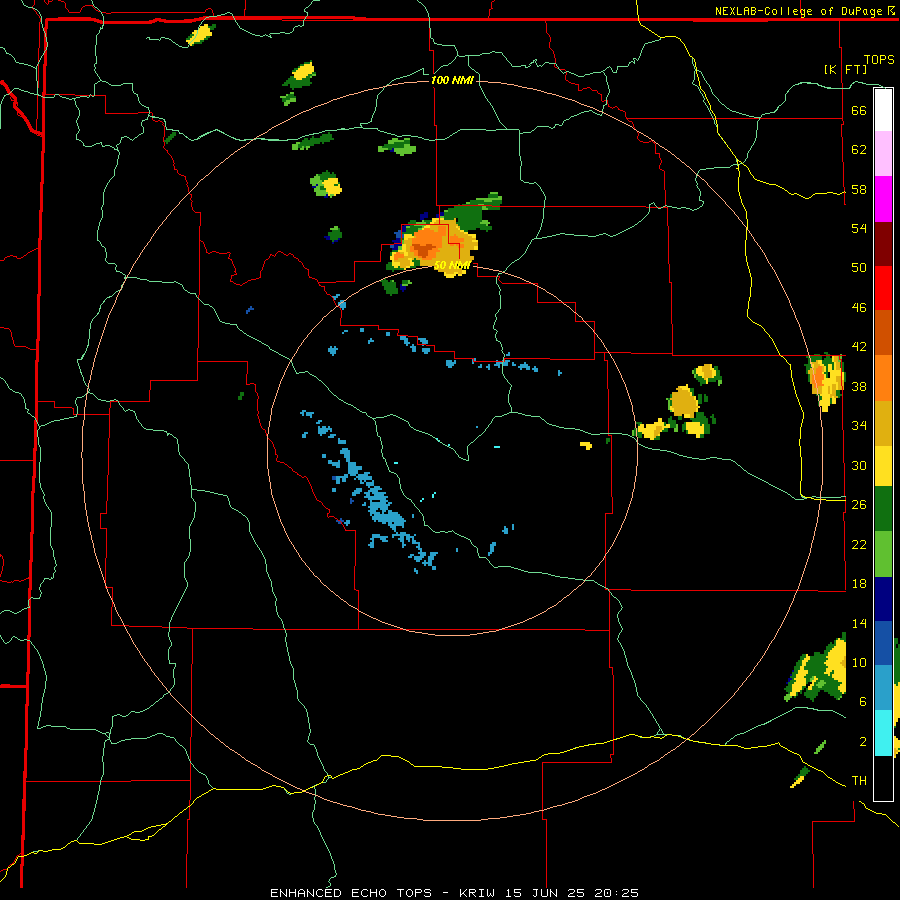This screenshot has height=900, width=900.
Task: Click the TH threshold label
Action: coord(859,781)
